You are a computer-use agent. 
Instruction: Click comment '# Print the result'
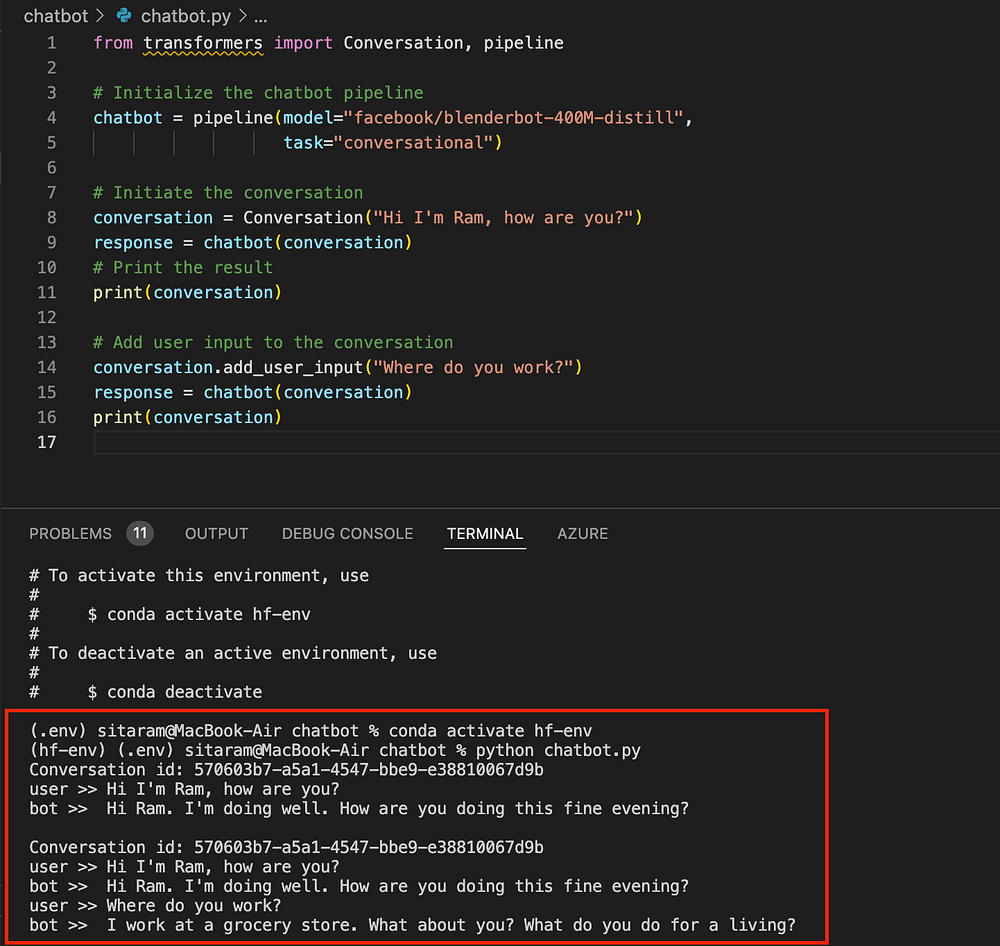point(182,267)
